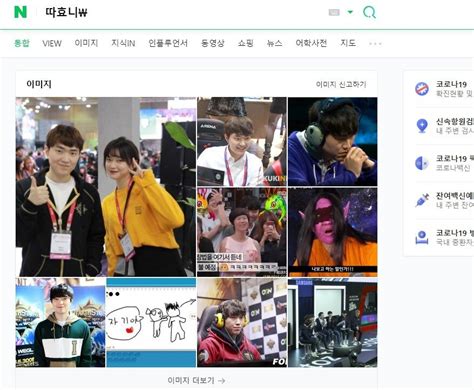Screen dimensions: 474x390
Task: Click the 코로나백신 half-circle icon
Action: click(x=422, y=163)
